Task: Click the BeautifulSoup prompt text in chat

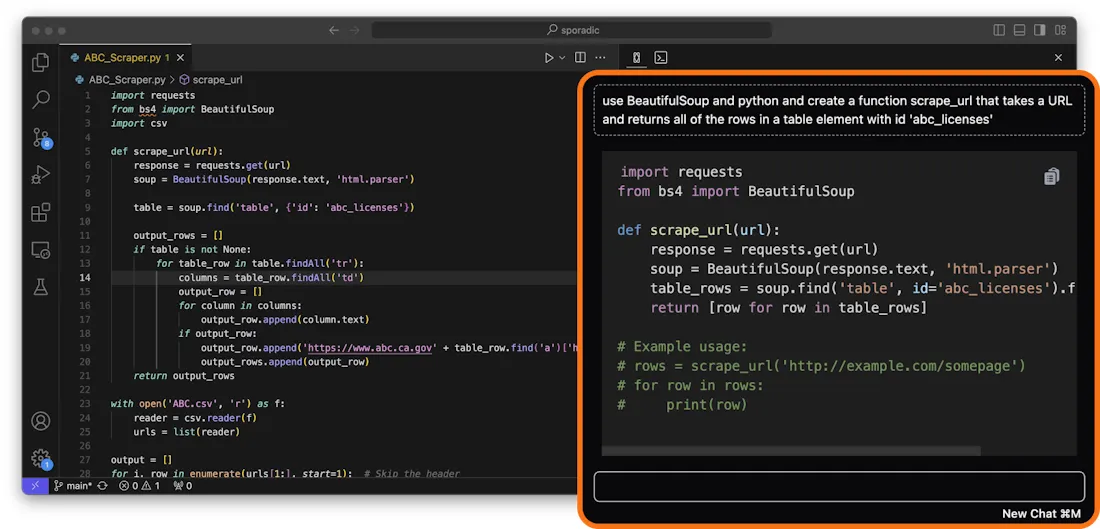Action: [x=837, y=110]
